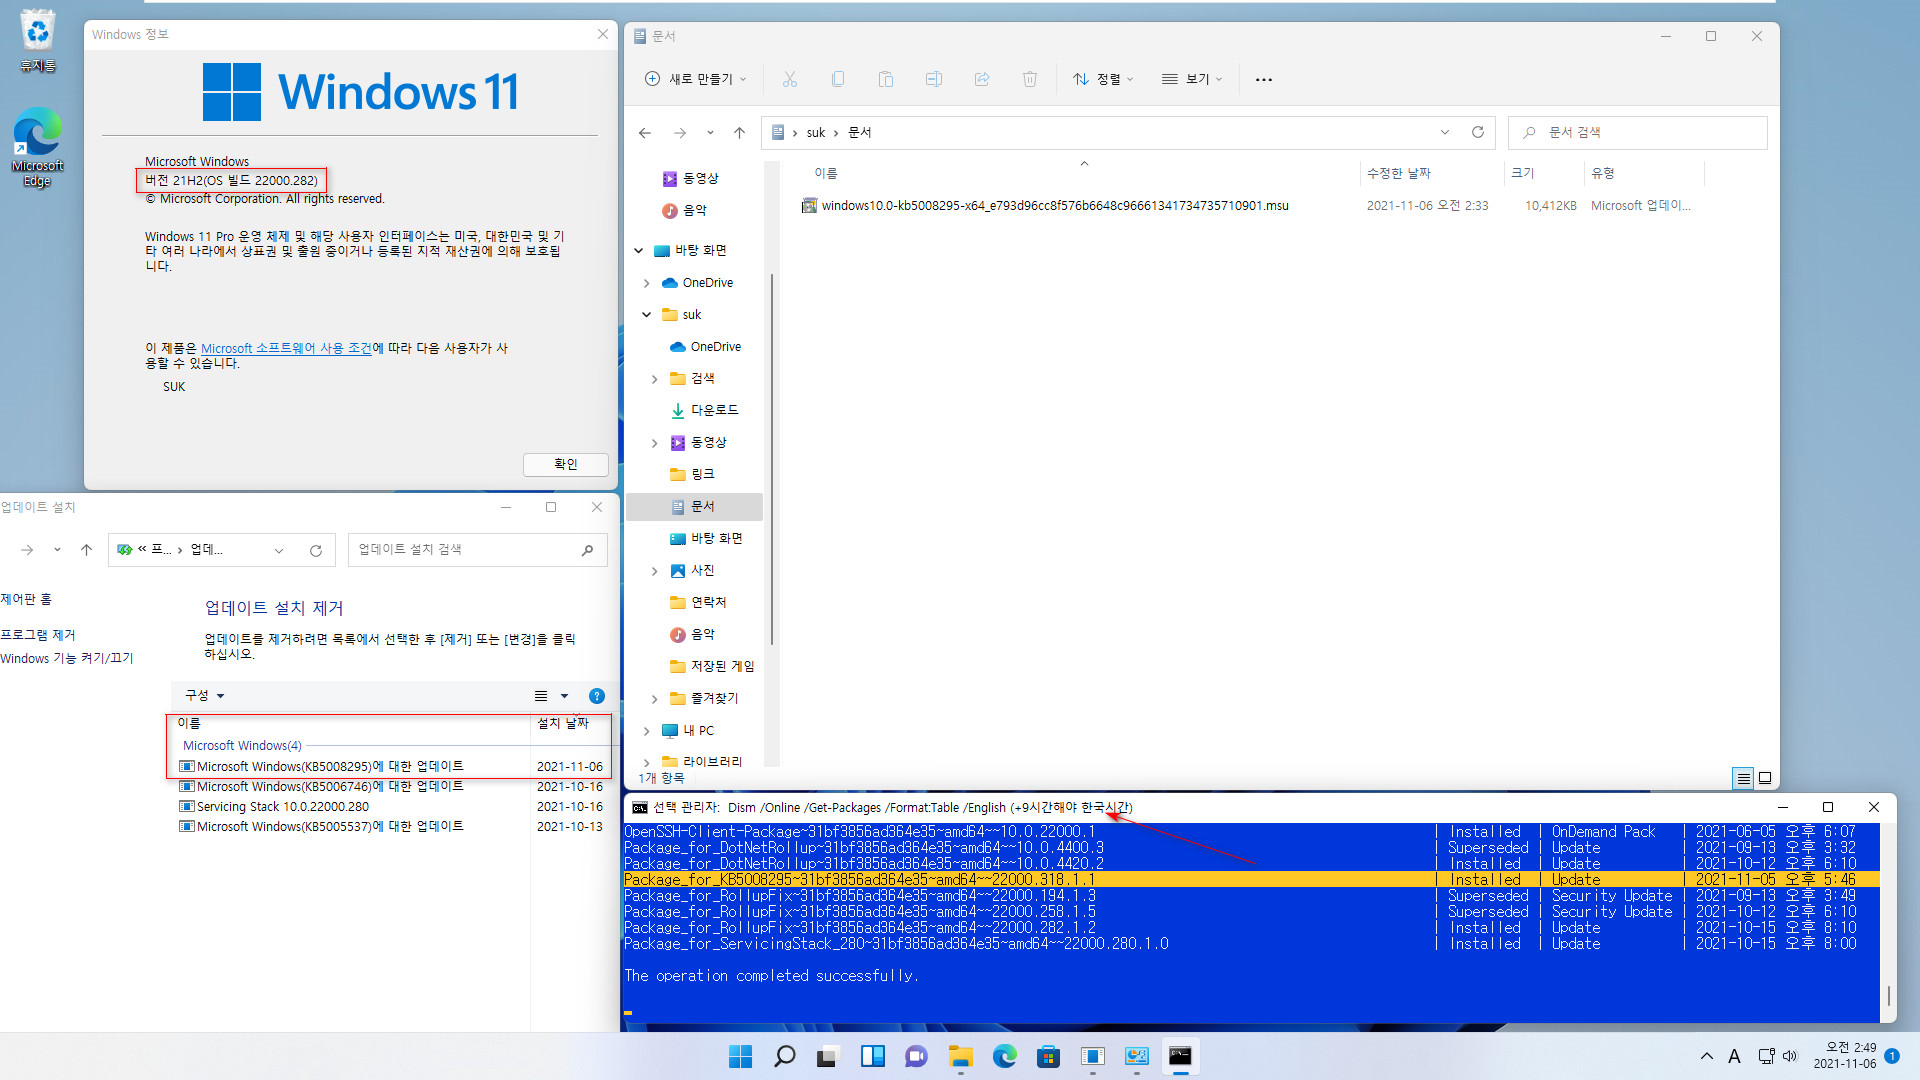This screenshot has width=1920, height=1080.
Task: Open the 정렬 sort dropdown
Action: (x=1103, y=79)
